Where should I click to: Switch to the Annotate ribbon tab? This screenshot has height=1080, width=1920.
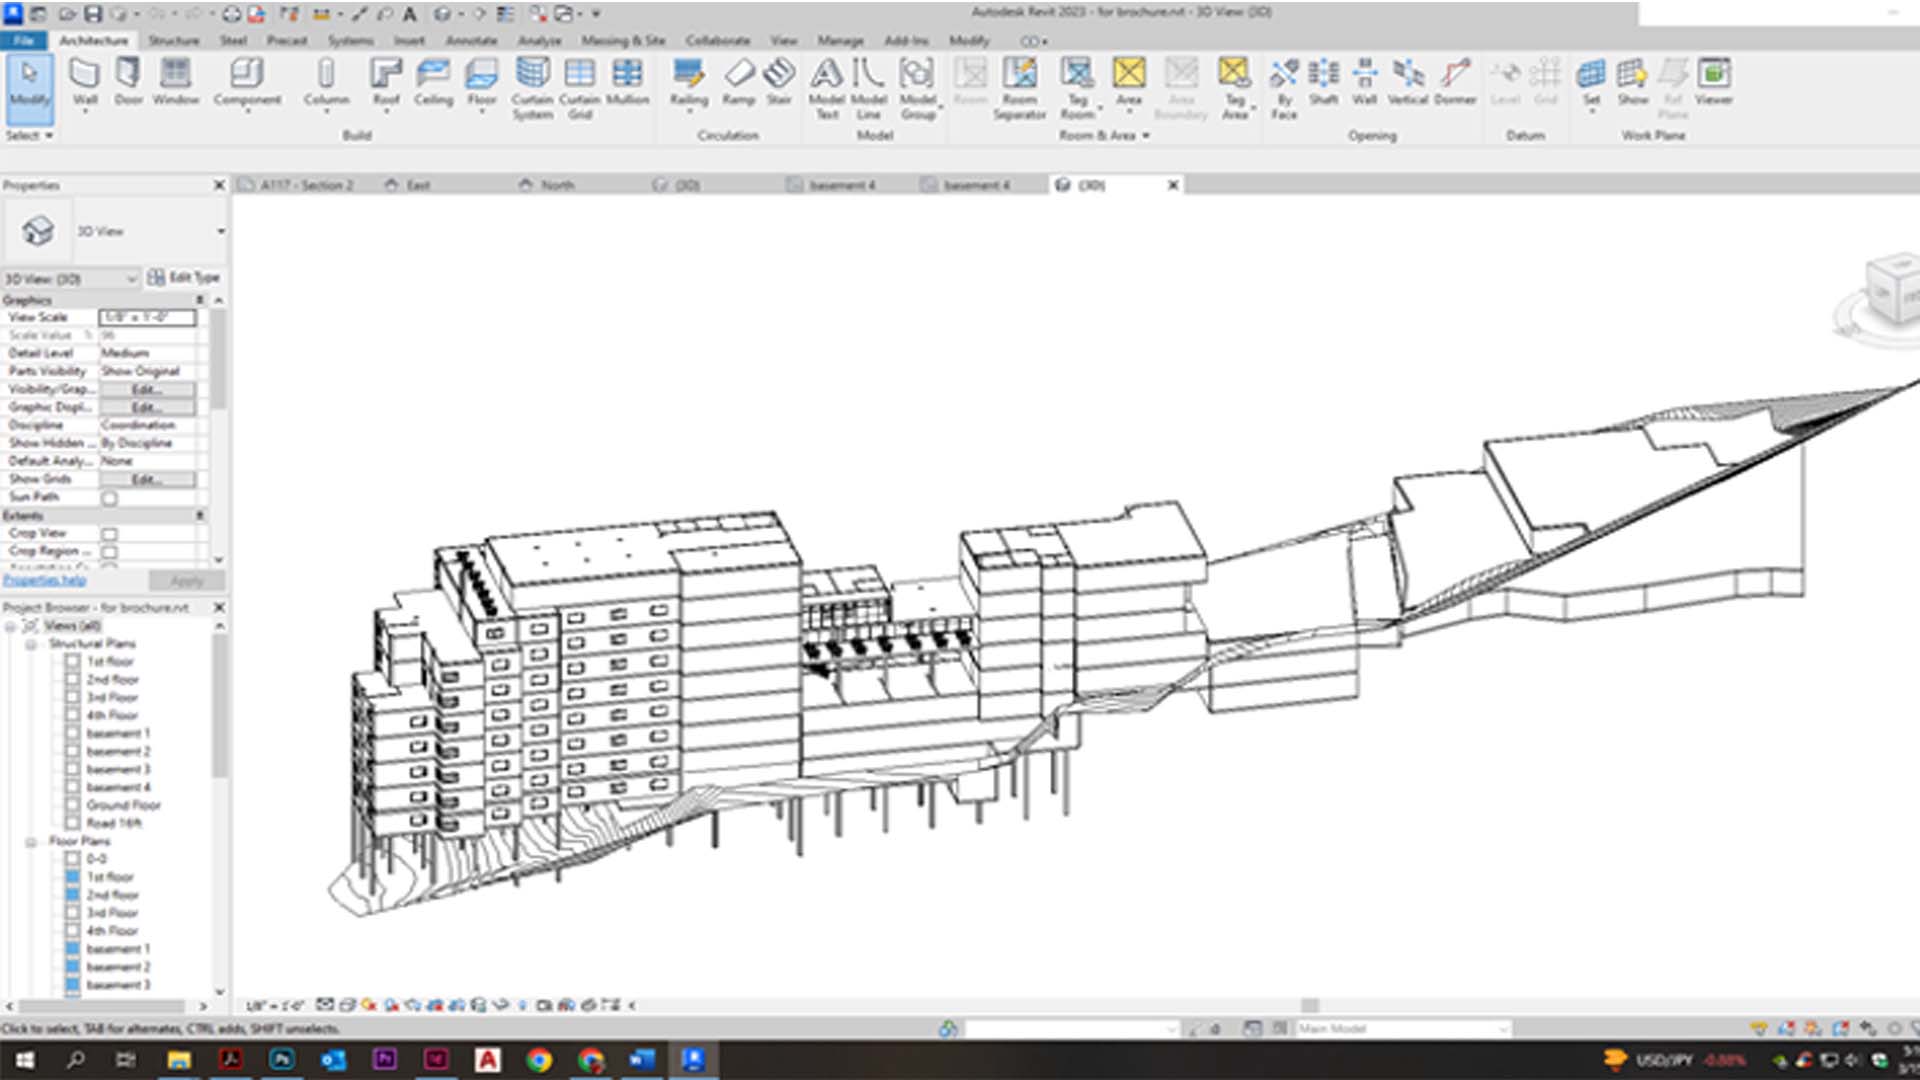(473, 41)
